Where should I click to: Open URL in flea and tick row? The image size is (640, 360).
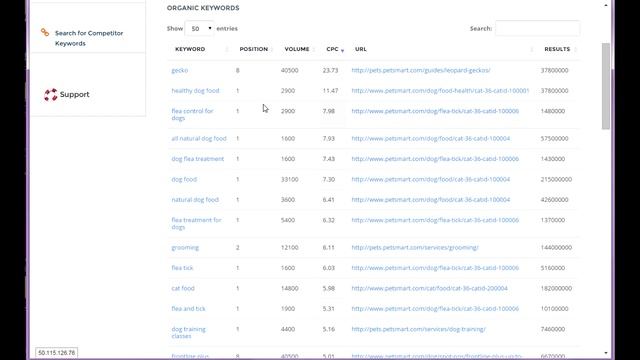pos(435,309)
